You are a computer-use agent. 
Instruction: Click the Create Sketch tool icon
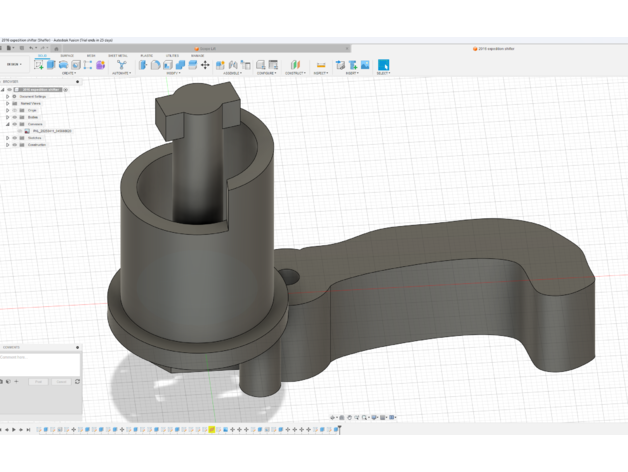[39, 64]
